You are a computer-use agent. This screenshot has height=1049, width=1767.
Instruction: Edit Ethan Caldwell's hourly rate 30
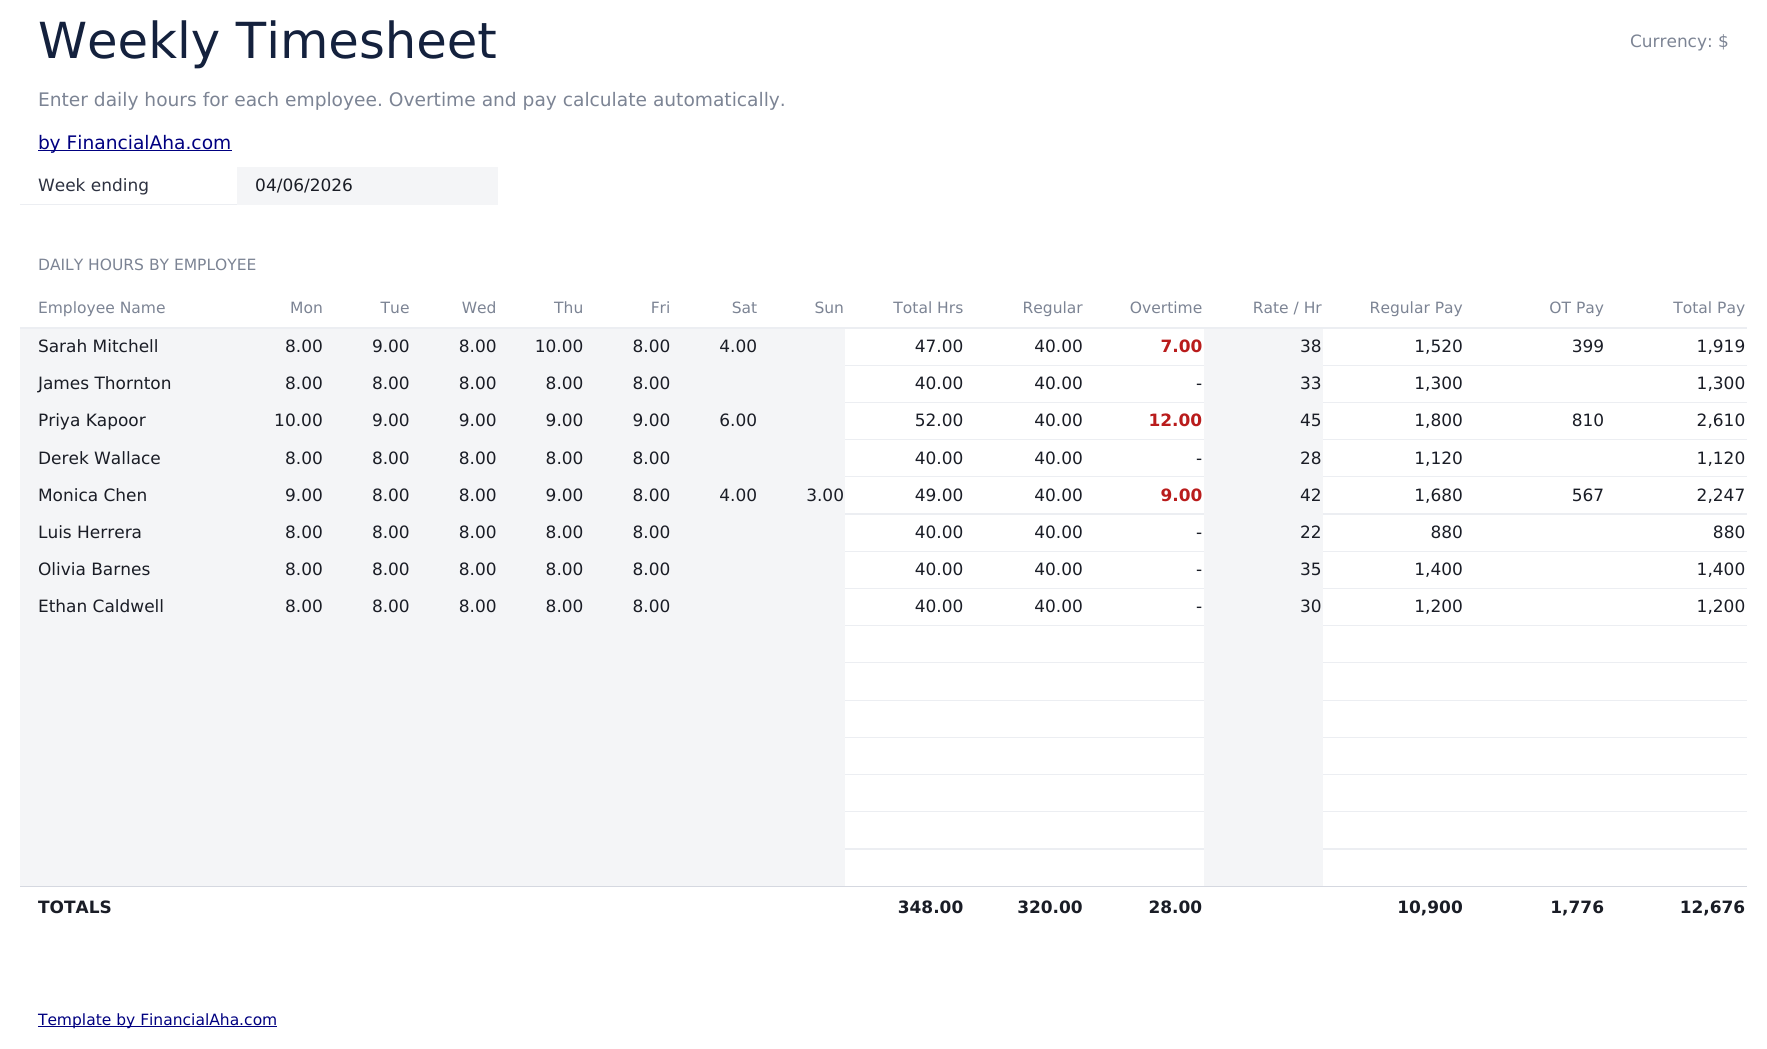click(1310, 606)
